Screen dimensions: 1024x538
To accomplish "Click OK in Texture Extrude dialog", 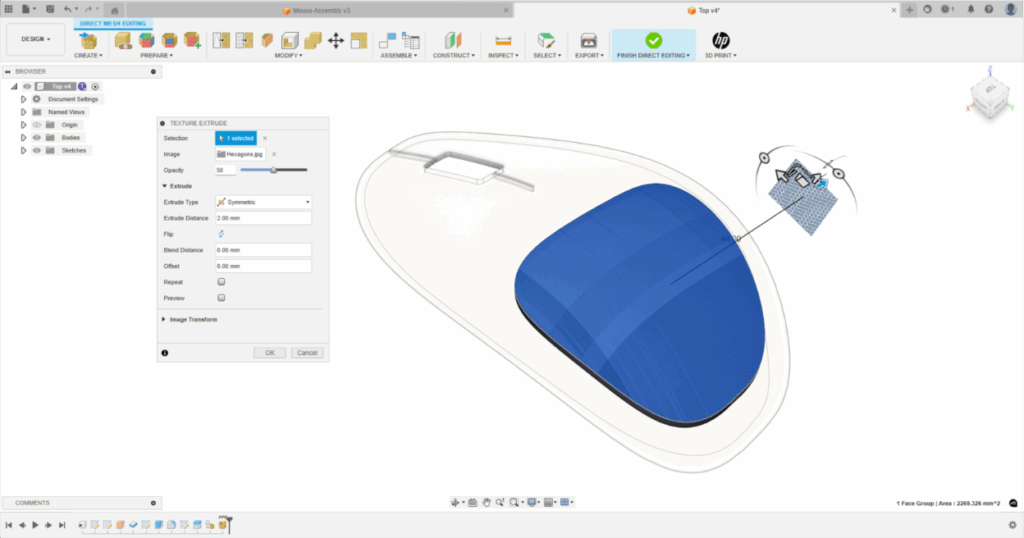I will [270, 353].
